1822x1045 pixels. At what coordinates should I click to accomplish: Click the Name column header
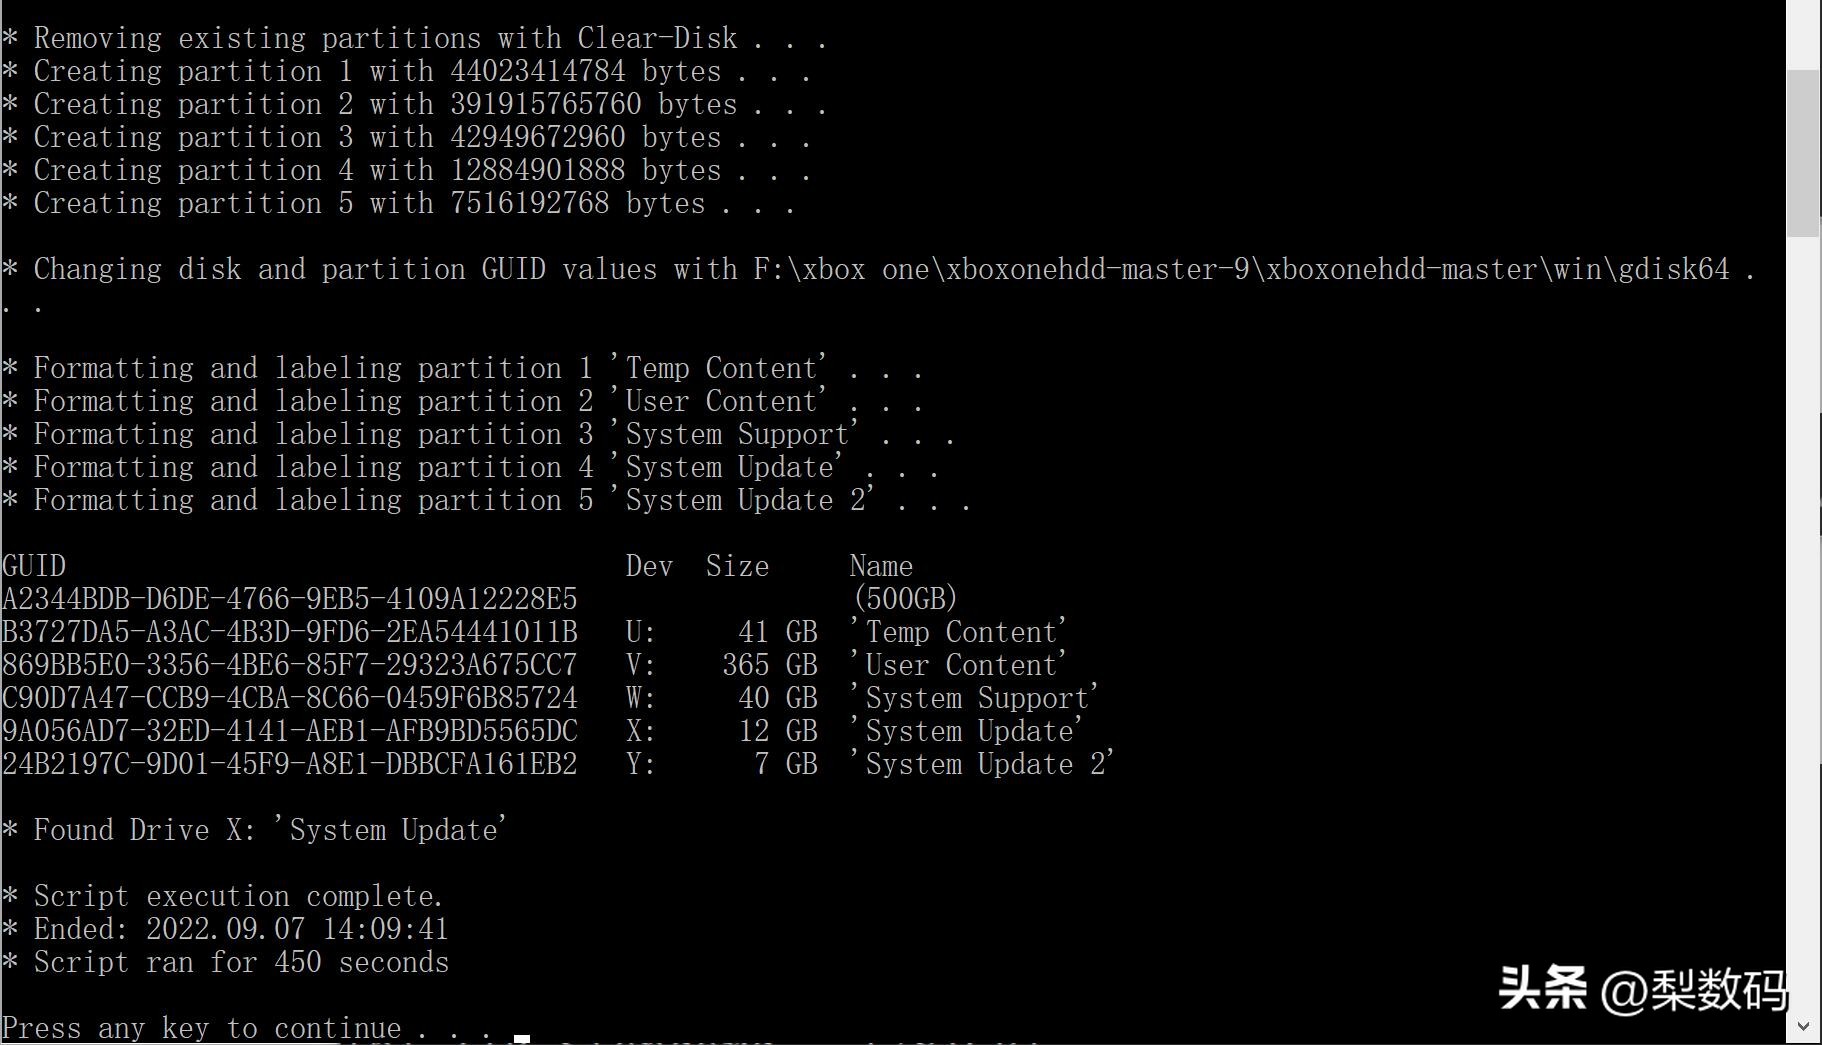tap(881, 566)
